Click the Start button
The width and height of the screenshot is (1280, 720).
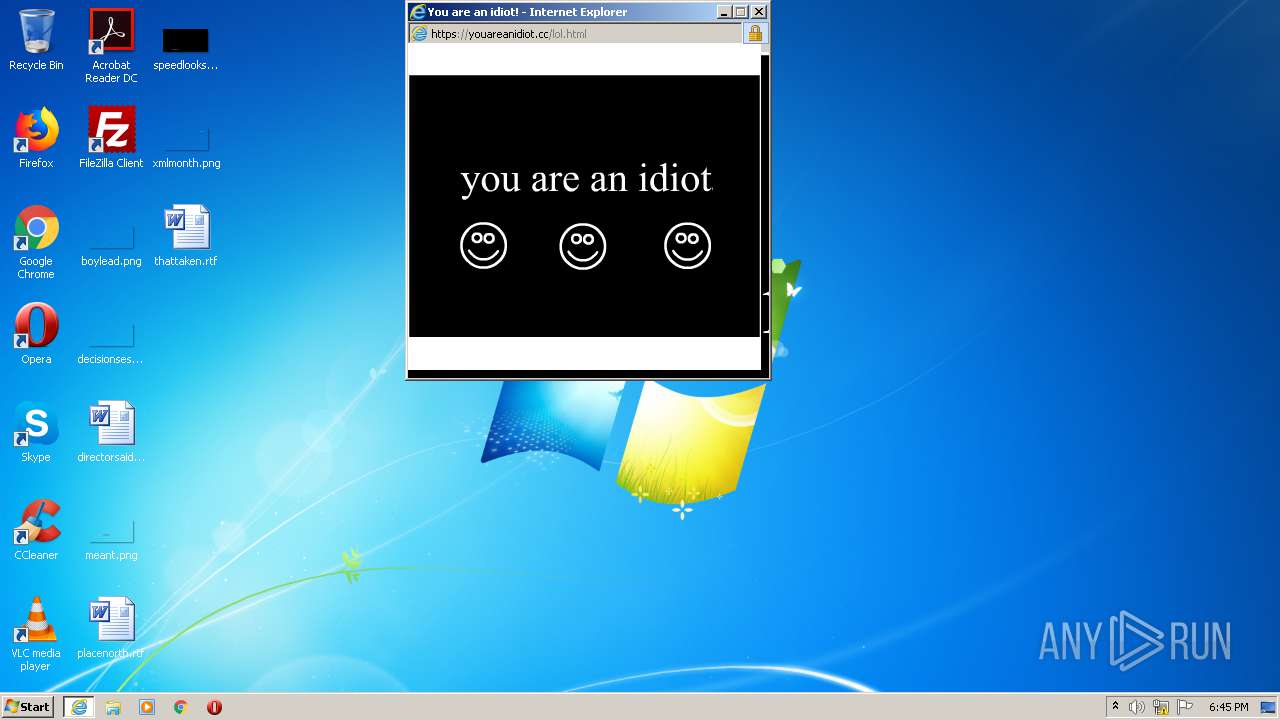(28, 706)
